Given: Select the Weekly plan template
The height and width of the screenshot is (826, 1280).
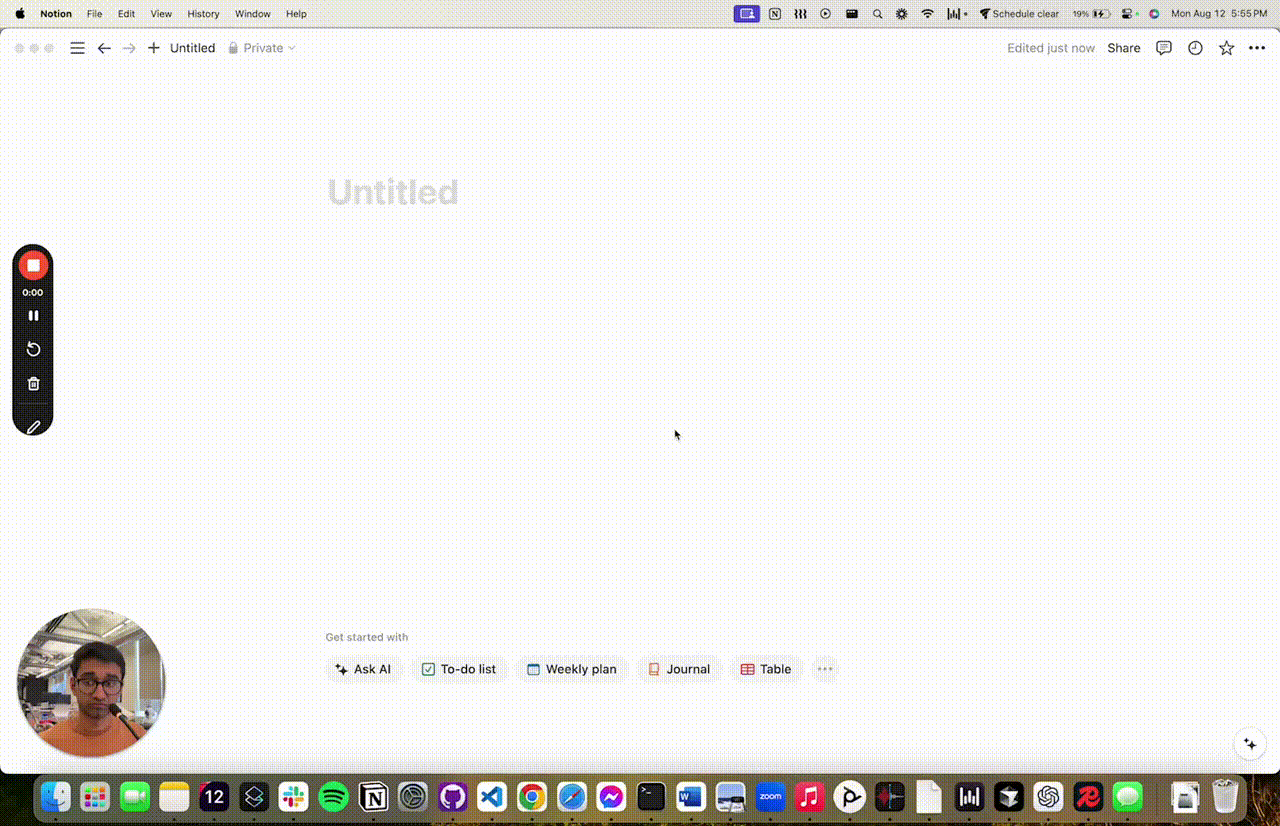Looking at the screenshot, I should pyautogui.click(x=572, y=669).
